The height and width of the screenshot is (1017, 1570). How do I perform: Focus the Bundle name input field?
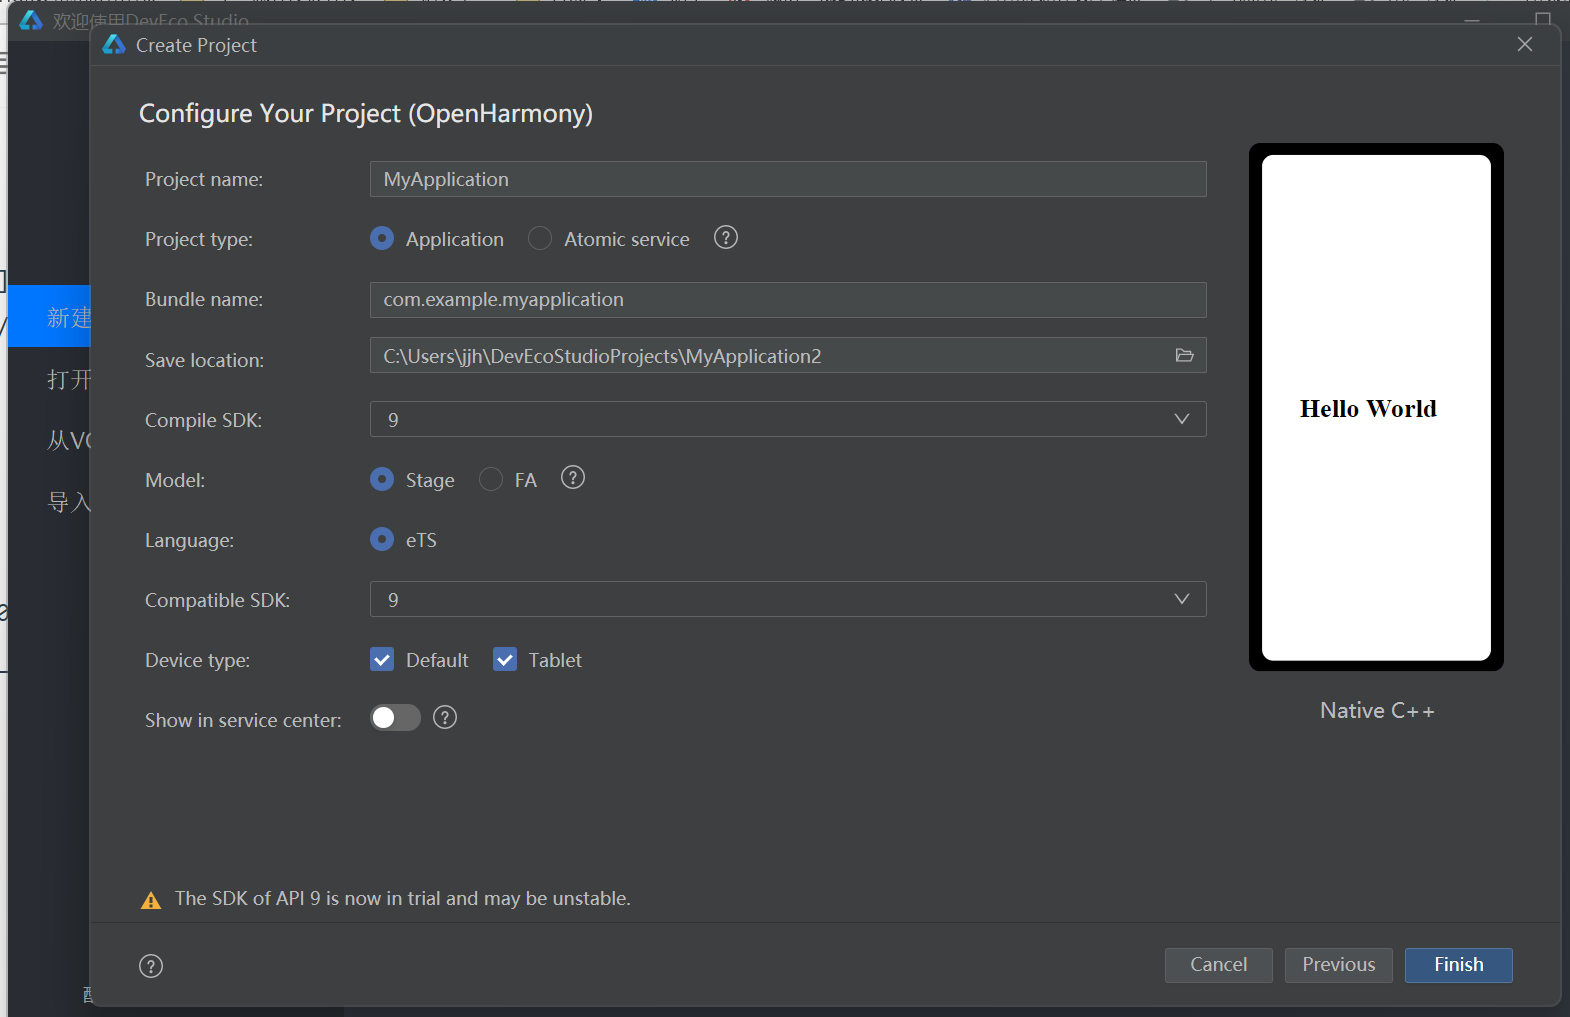[788, 300]
